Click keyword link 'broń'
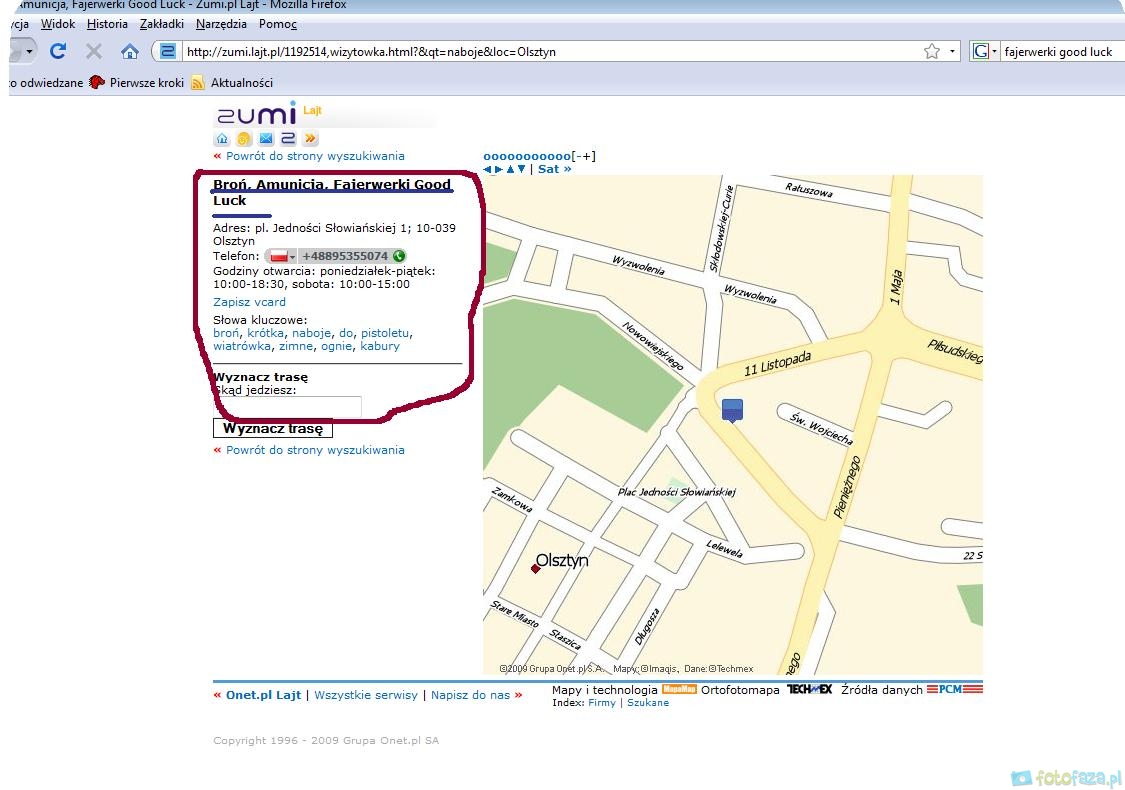The image size is (1125, 790). (226, 333)
